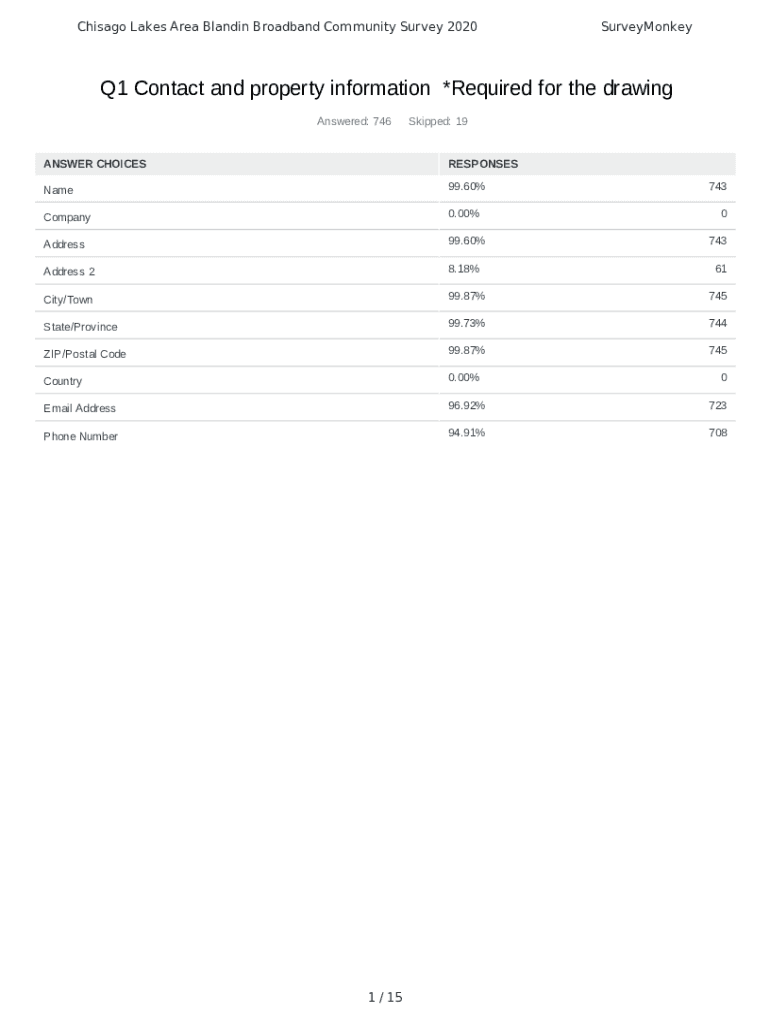Select the Name row label
770x1024 pixels.
pos(58,190)
